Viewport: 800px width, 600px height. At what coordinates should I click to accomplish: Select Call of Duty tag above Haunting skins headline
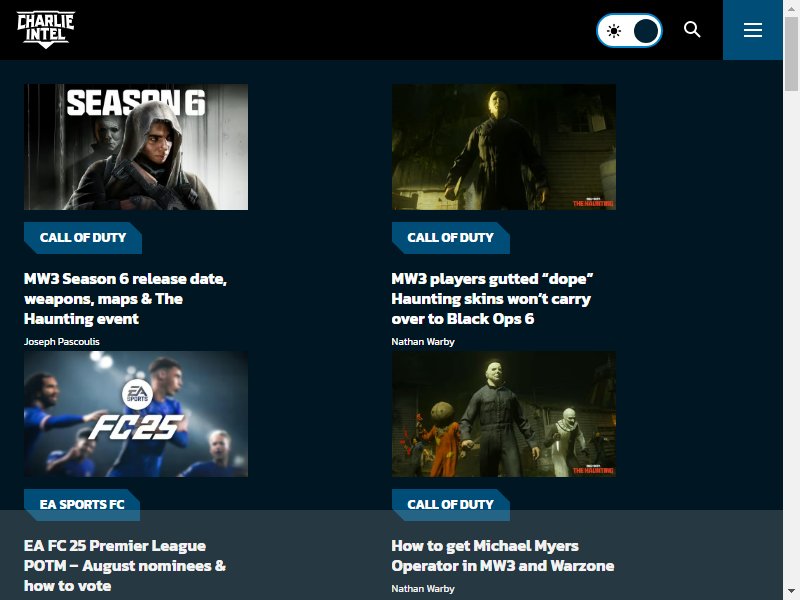click(451, 238)
